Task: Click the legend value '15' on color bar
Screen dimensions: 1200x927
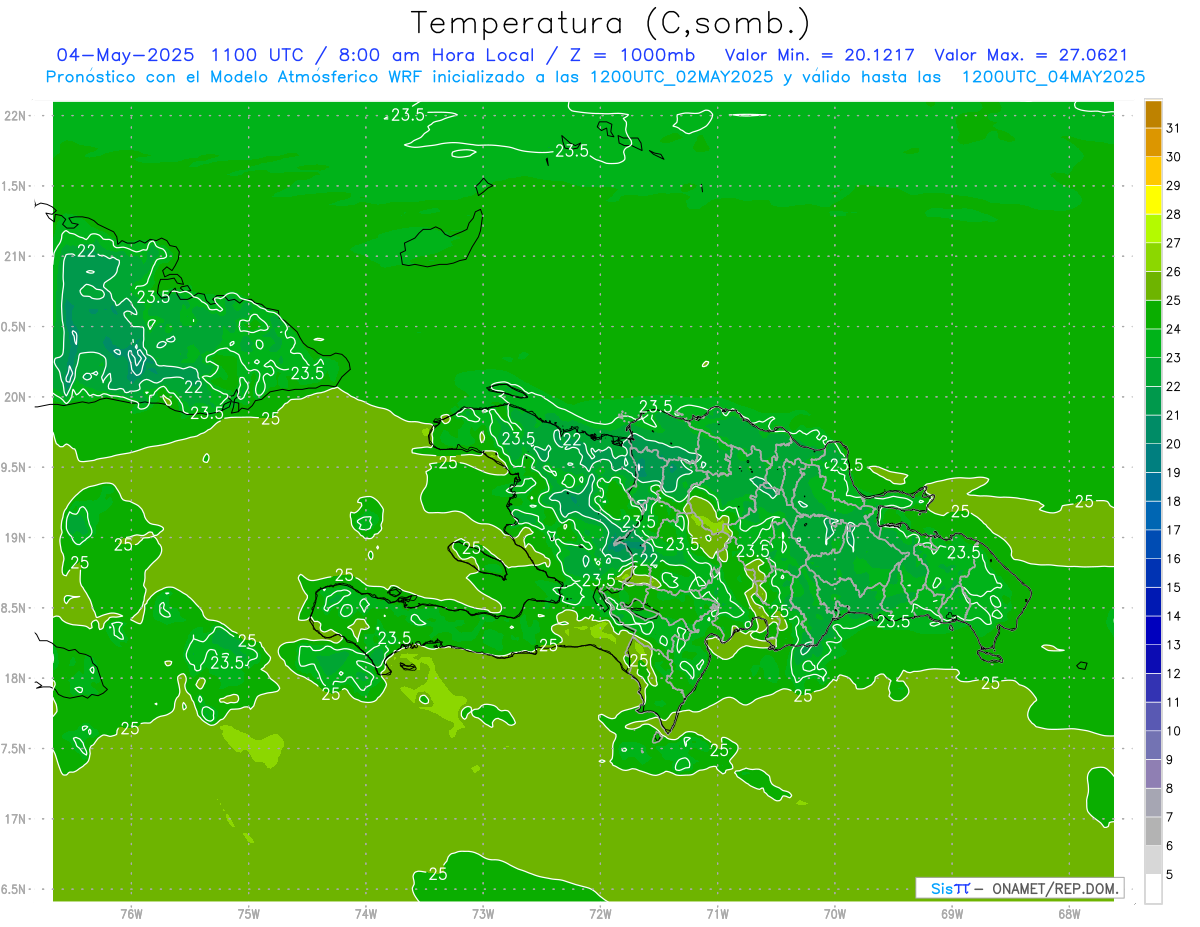Action: point(1174,587)
